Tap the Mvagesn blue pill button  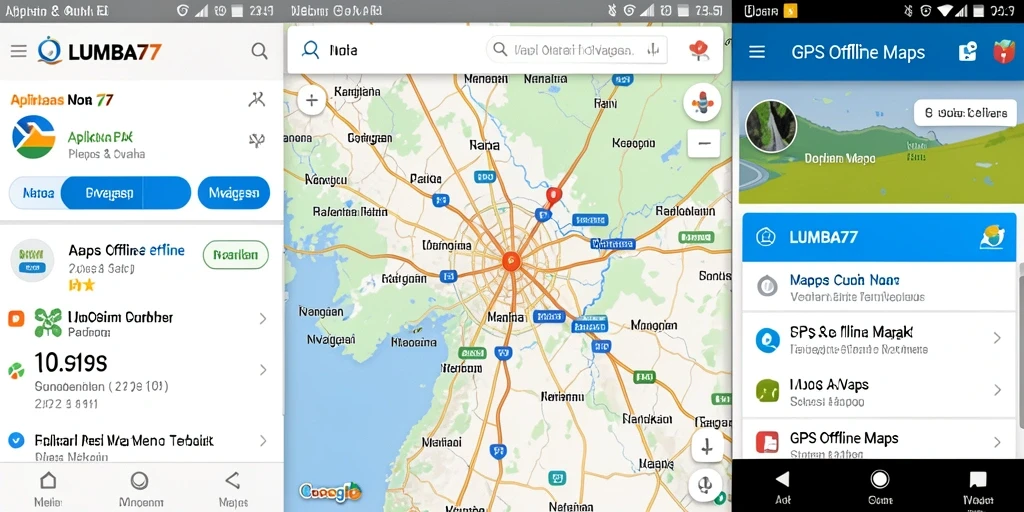coord(234,193)
